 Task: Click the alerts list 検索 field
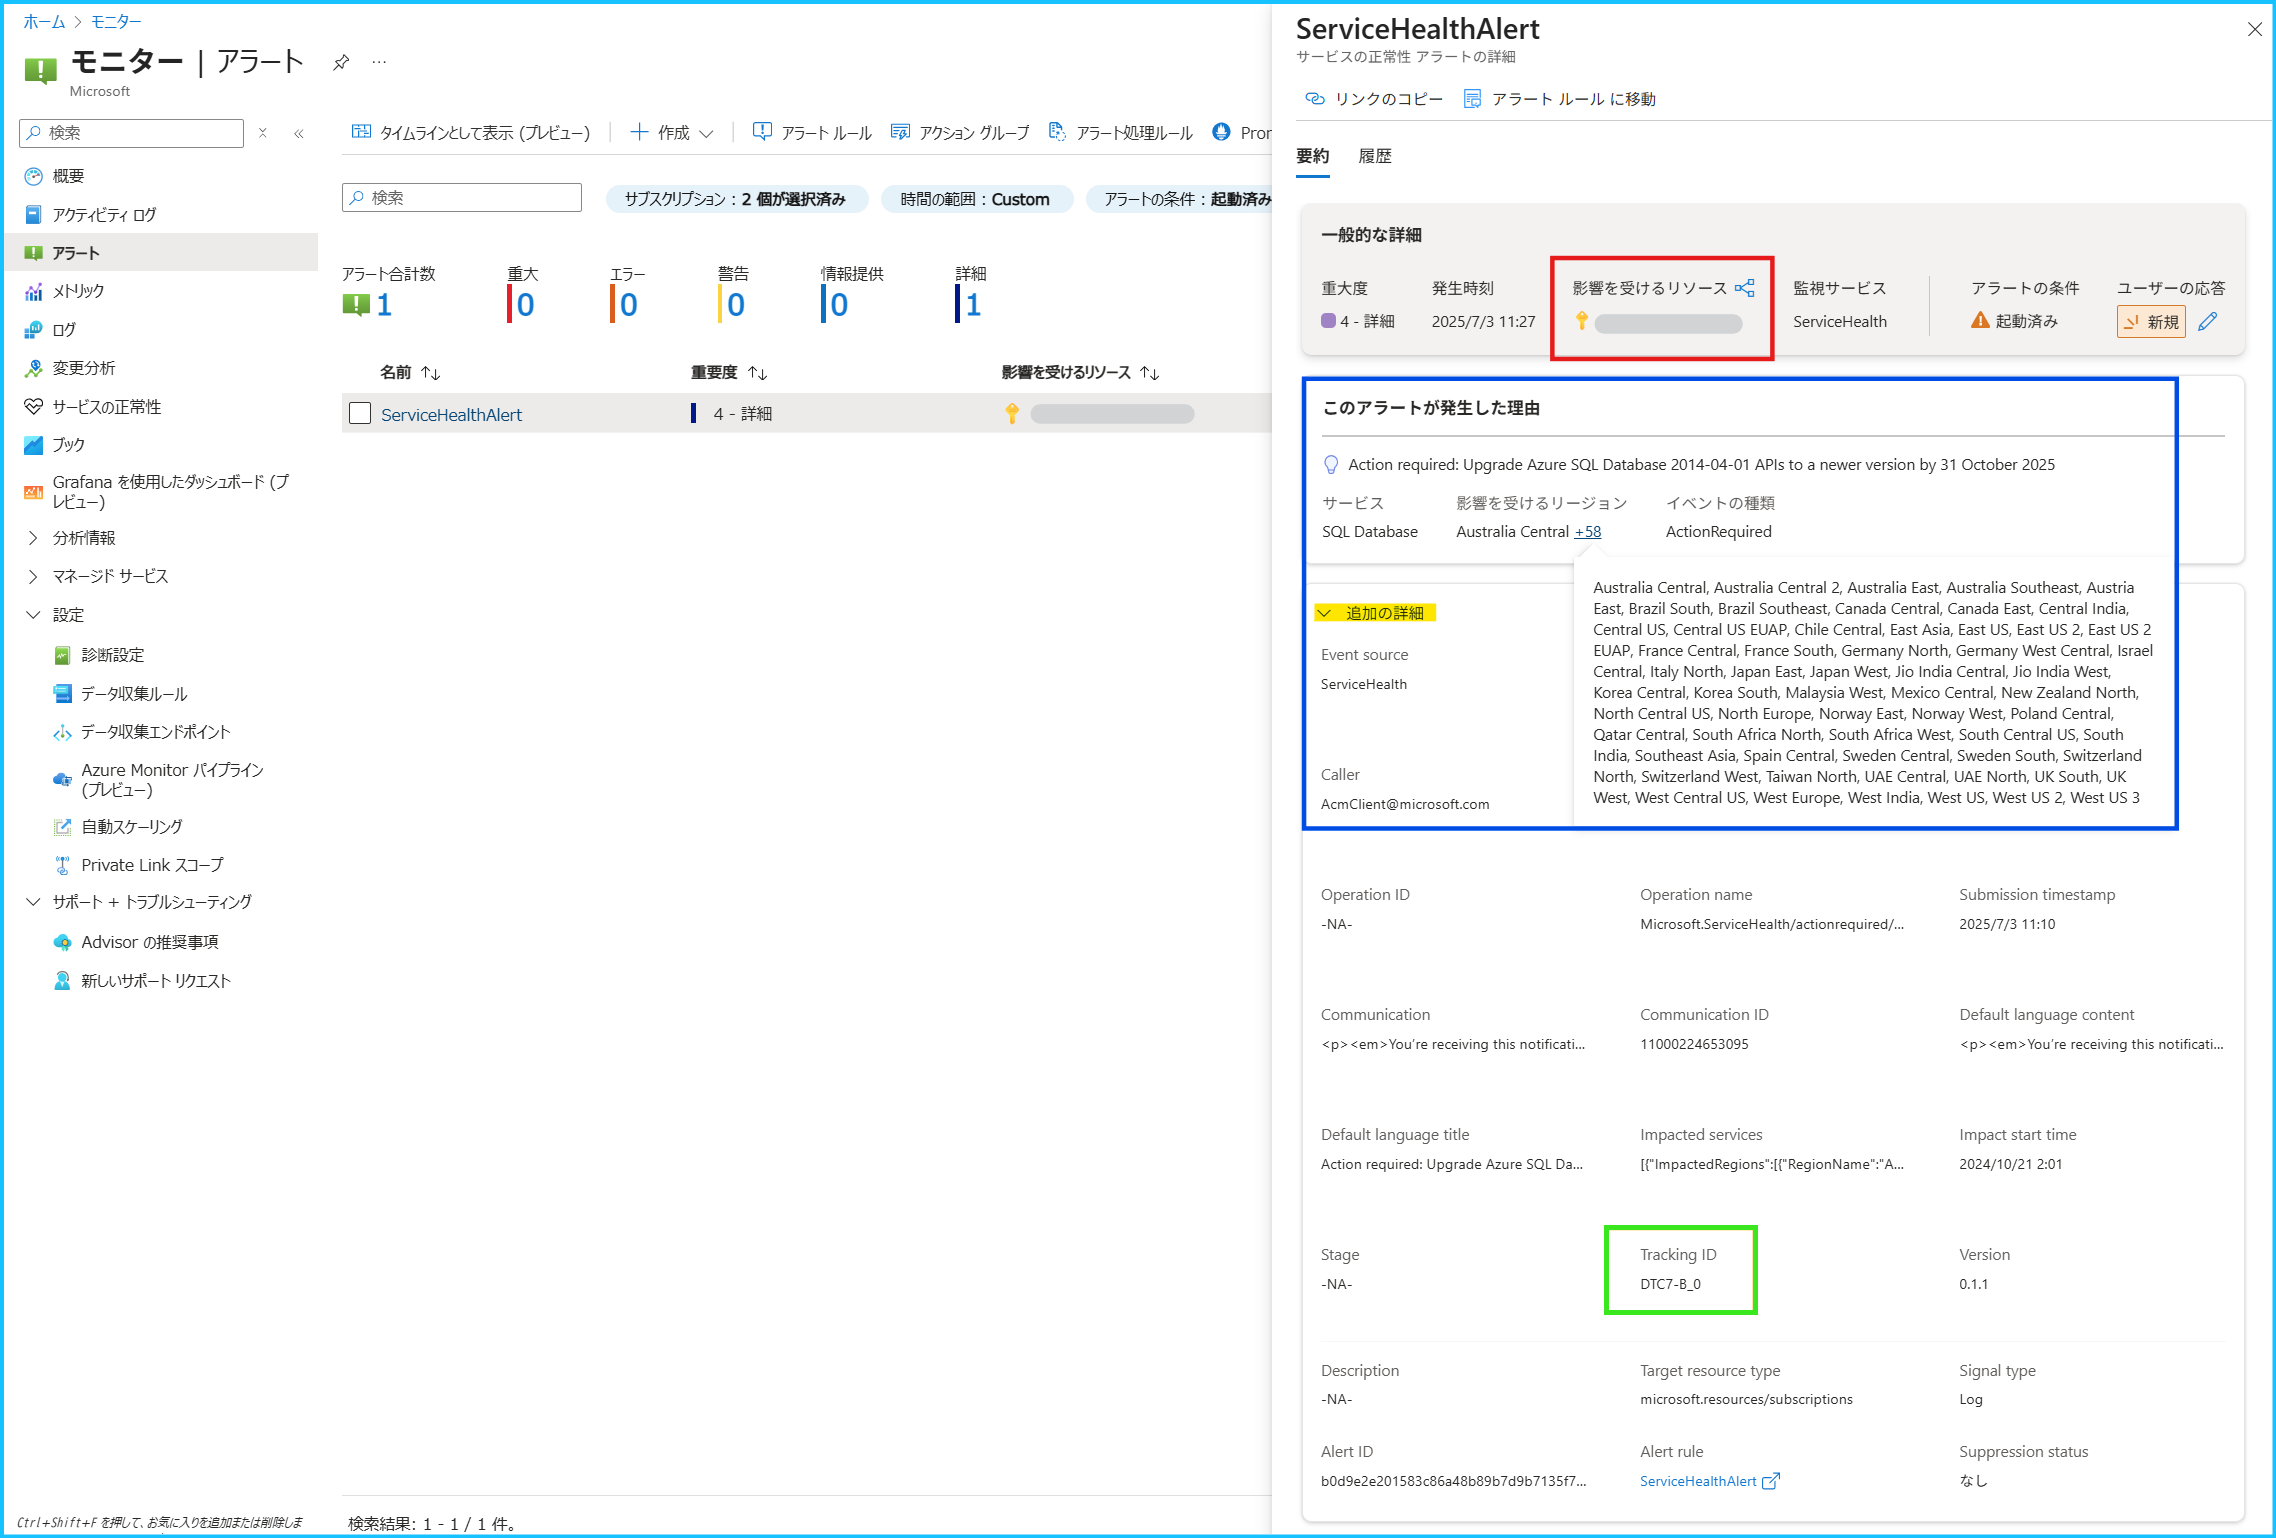pyautogui.click(x=462, y=198)
